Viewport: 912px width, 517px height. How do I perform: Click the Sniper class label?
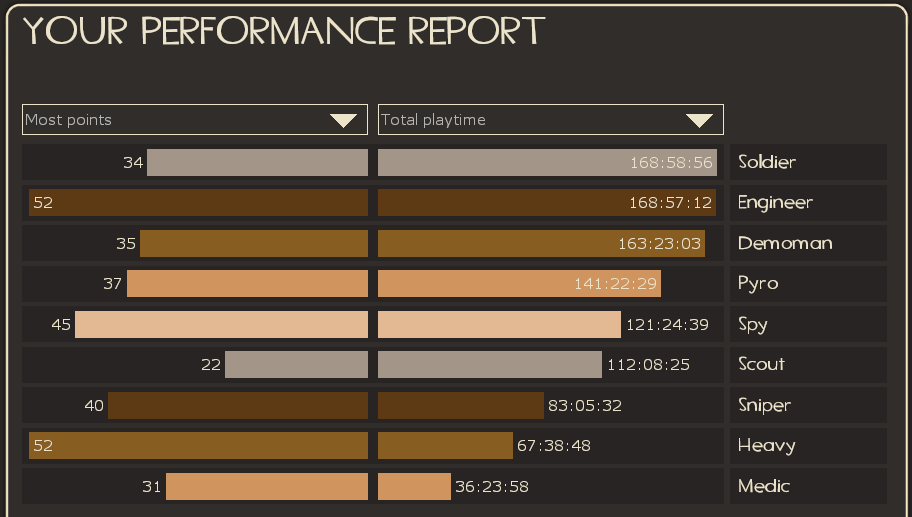coord(764,405)
